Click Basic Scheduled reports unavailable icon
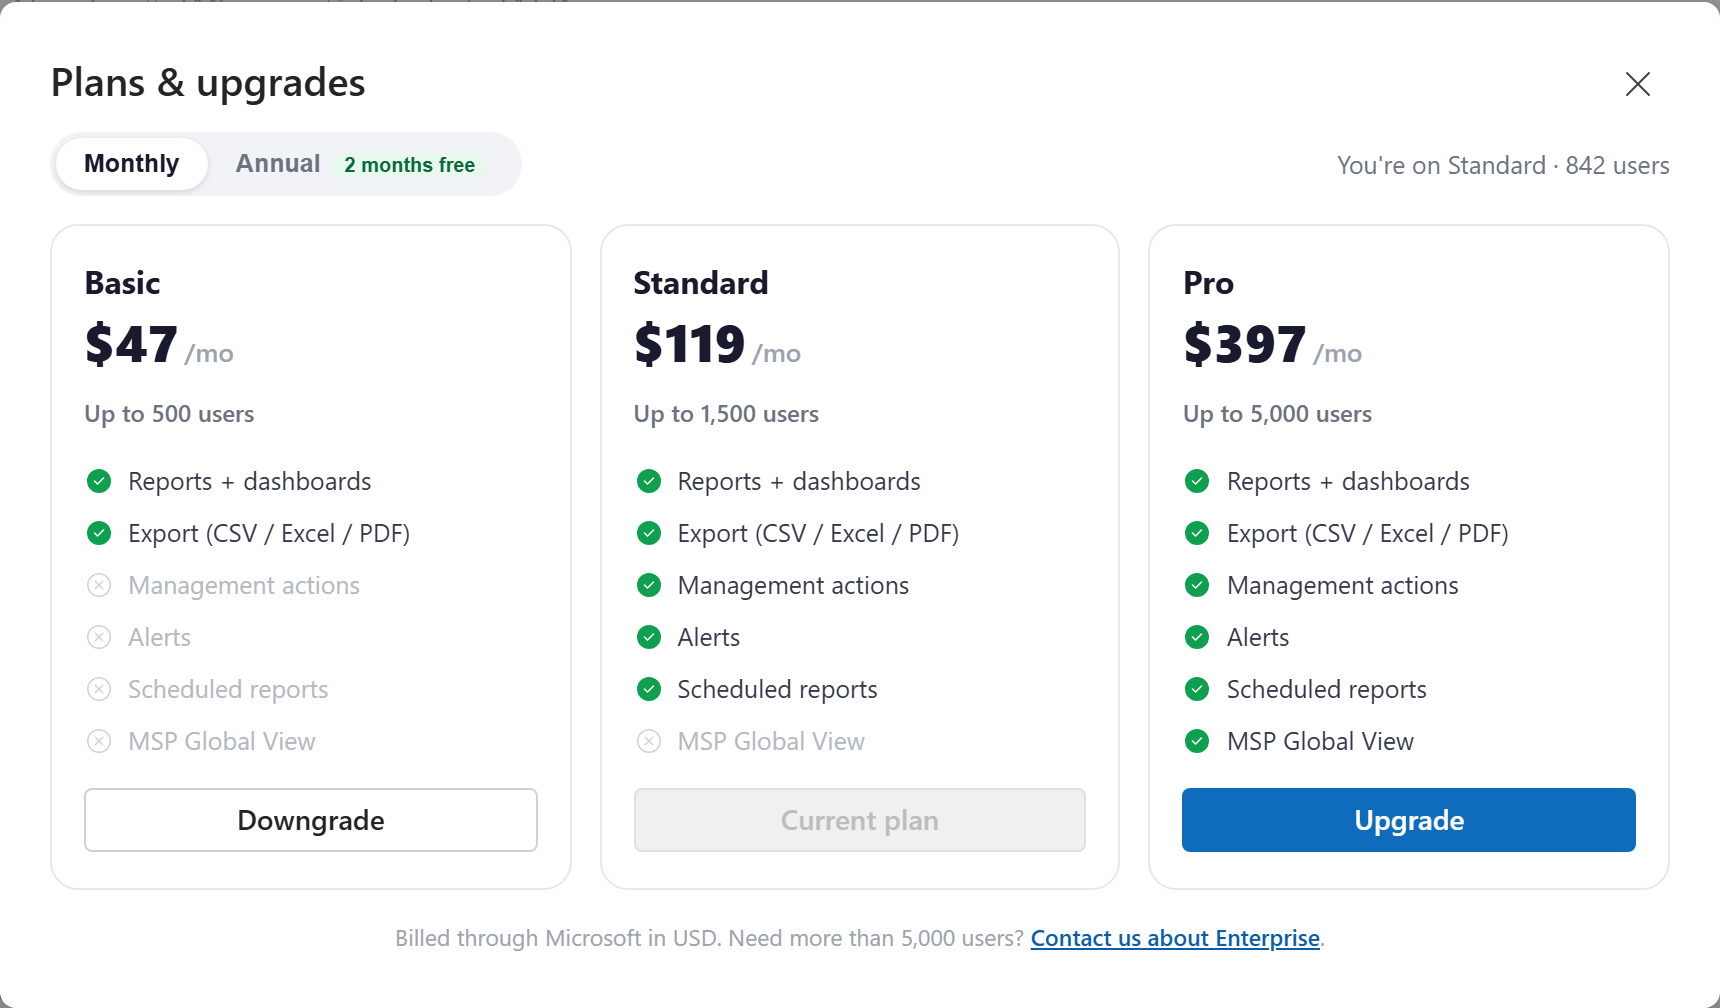The width and height of the screenshot is (1720, 1008). 99,690
